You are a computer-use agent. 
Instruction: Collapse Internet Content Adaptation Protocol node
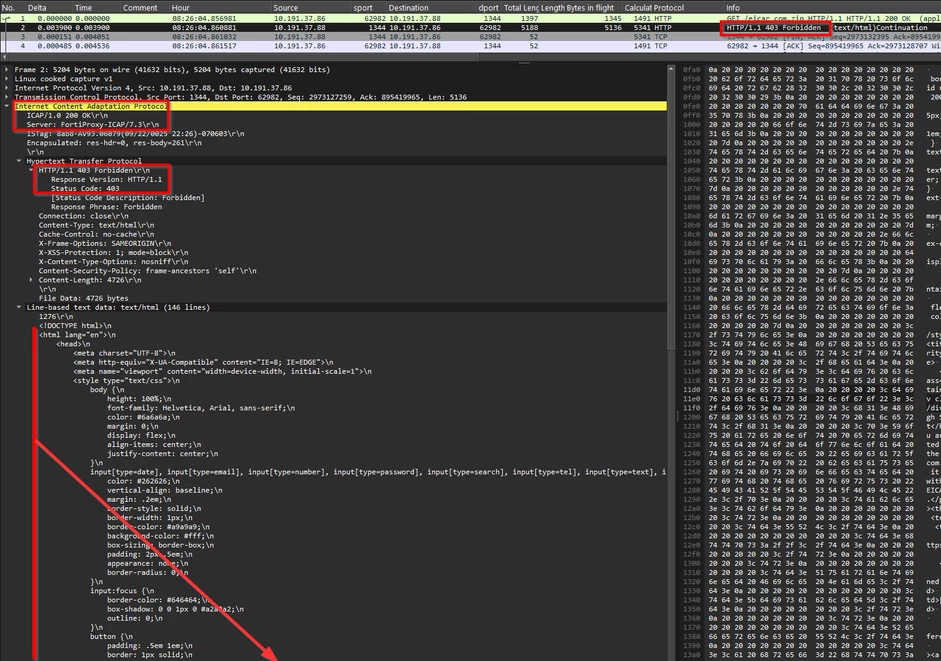point(7,106)
